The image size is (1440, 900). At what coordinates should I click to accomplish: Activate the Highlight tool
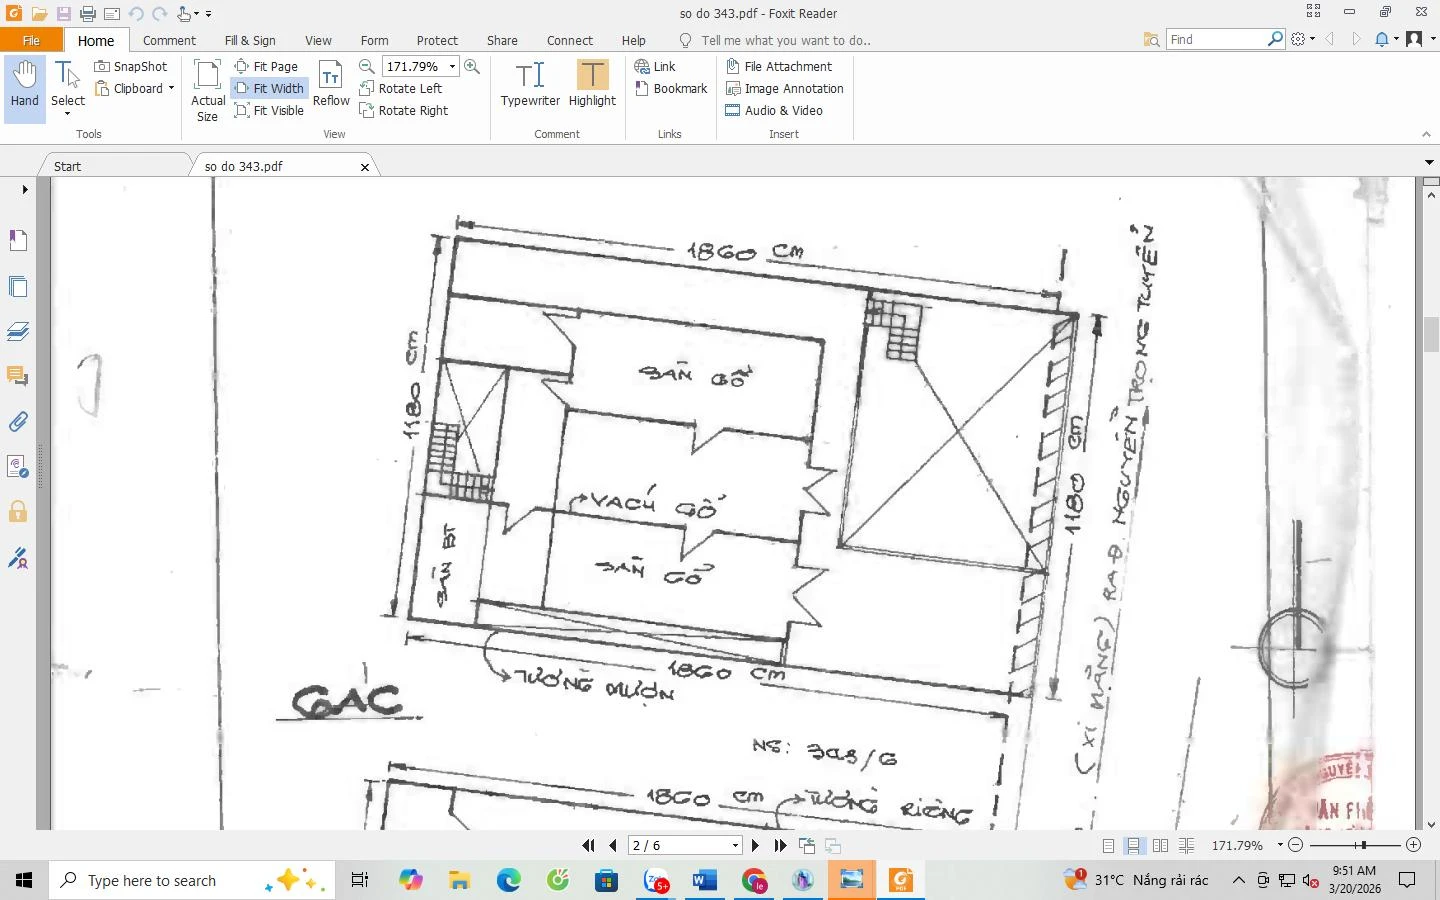tap(592, 85)
